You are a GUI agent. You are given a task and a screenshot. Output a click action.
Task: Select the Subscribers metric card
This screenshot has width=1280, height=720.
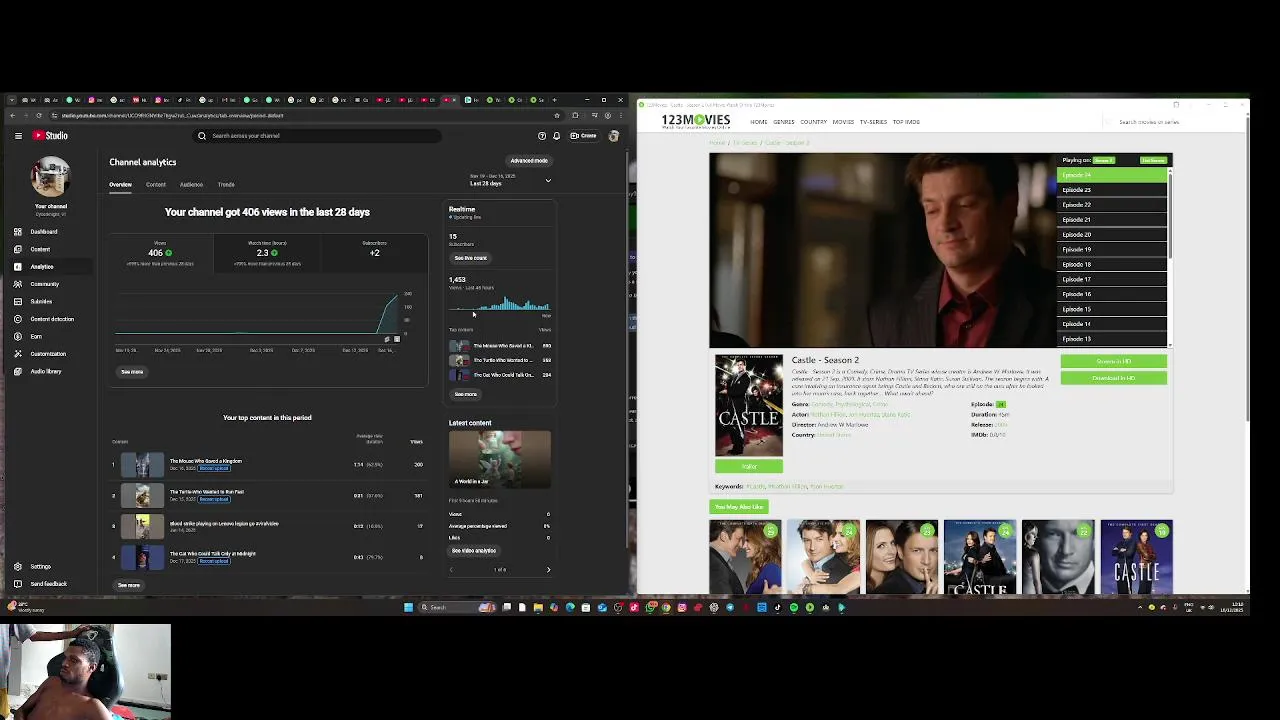point(374,253)
